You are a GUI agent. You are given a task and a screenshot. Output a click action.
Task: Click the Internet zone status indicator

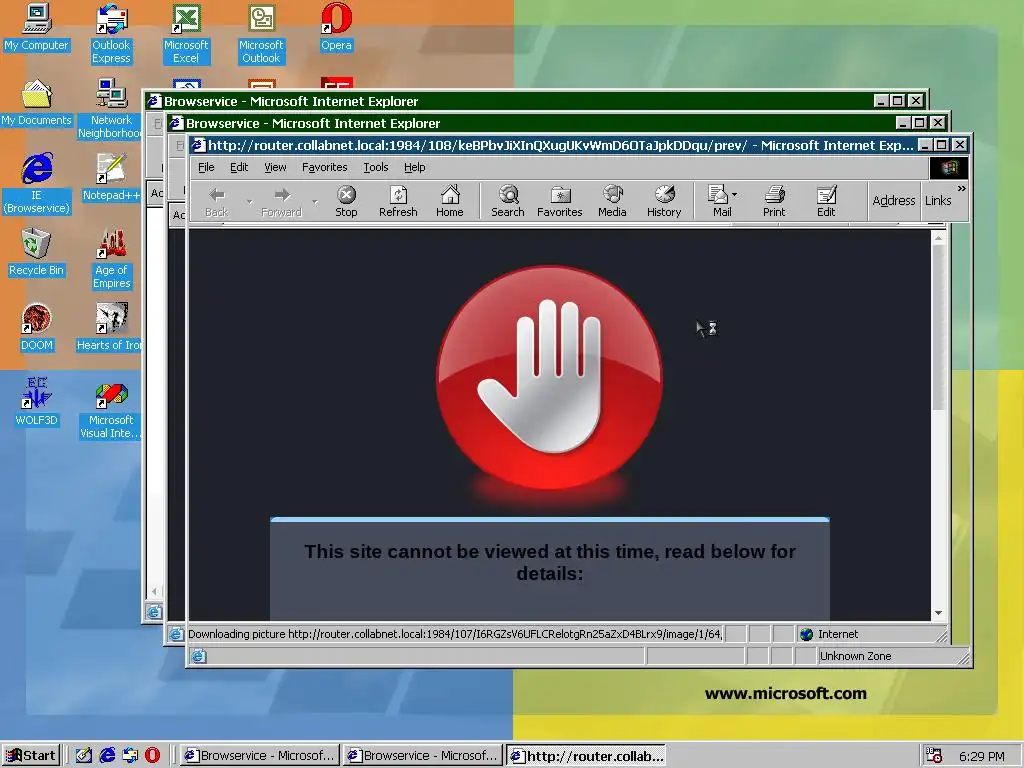click(x=829, y=634)
